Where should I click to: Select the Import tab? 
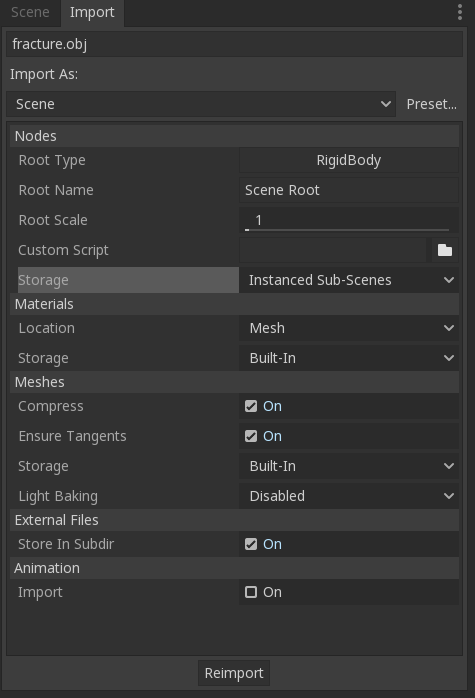coord(92,12)
